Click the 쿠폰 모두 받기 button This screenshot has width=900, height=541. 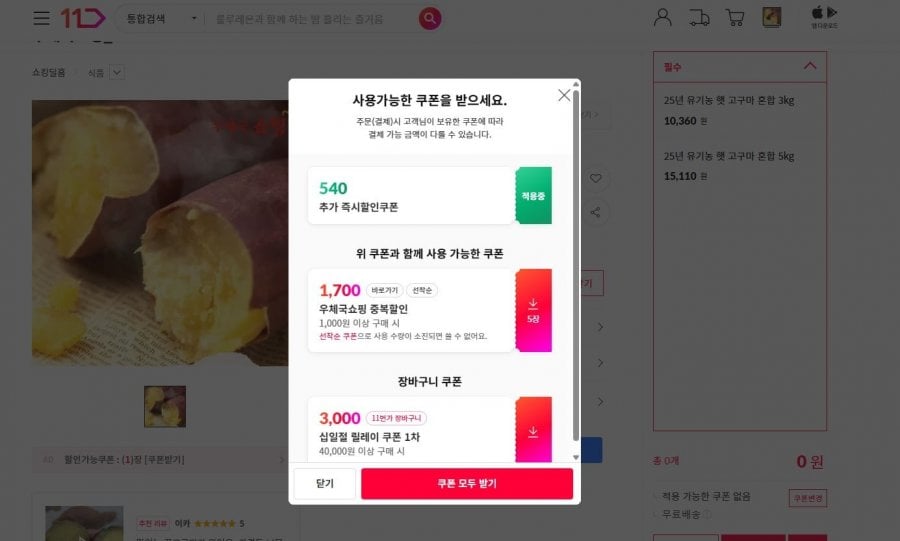pos(467,484)
